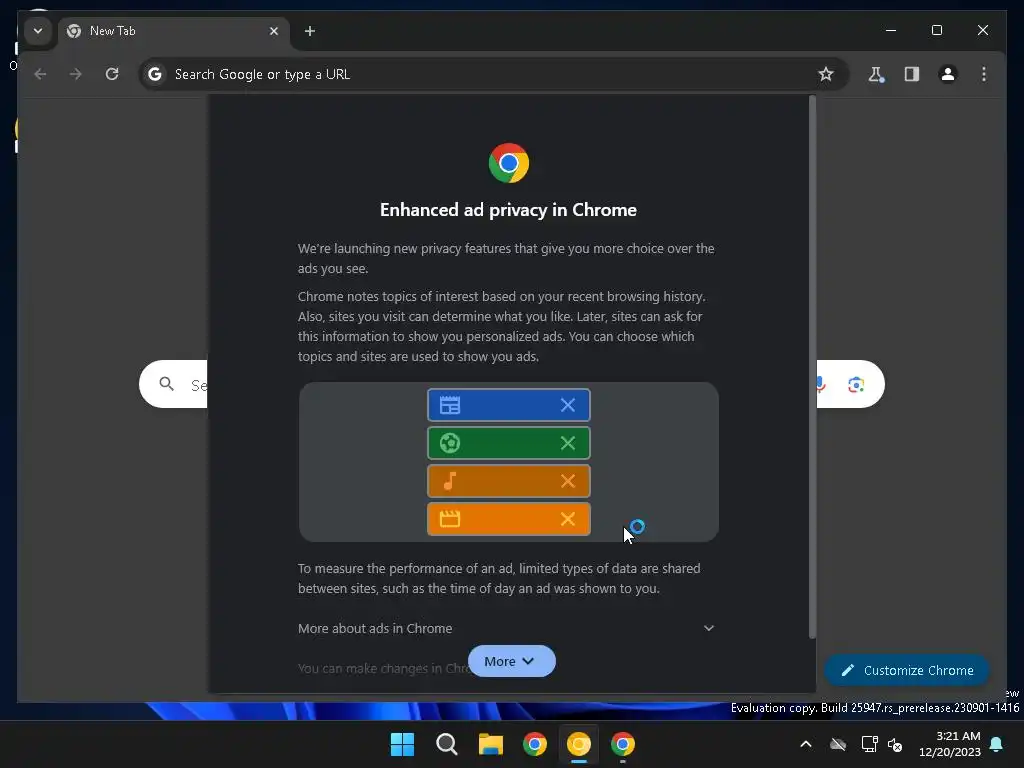
Task: Open a new tab with plus button
Action: [x=310, y=31]
